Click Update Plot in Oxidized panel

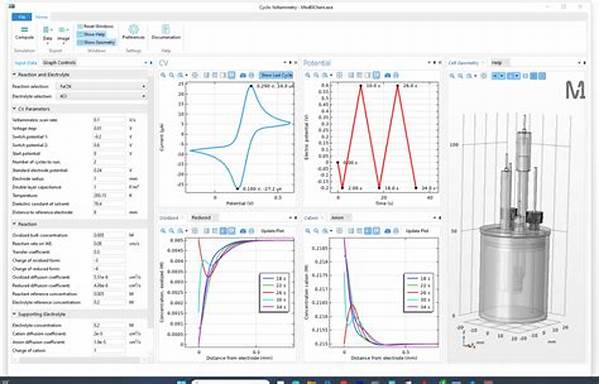(272, 231)
